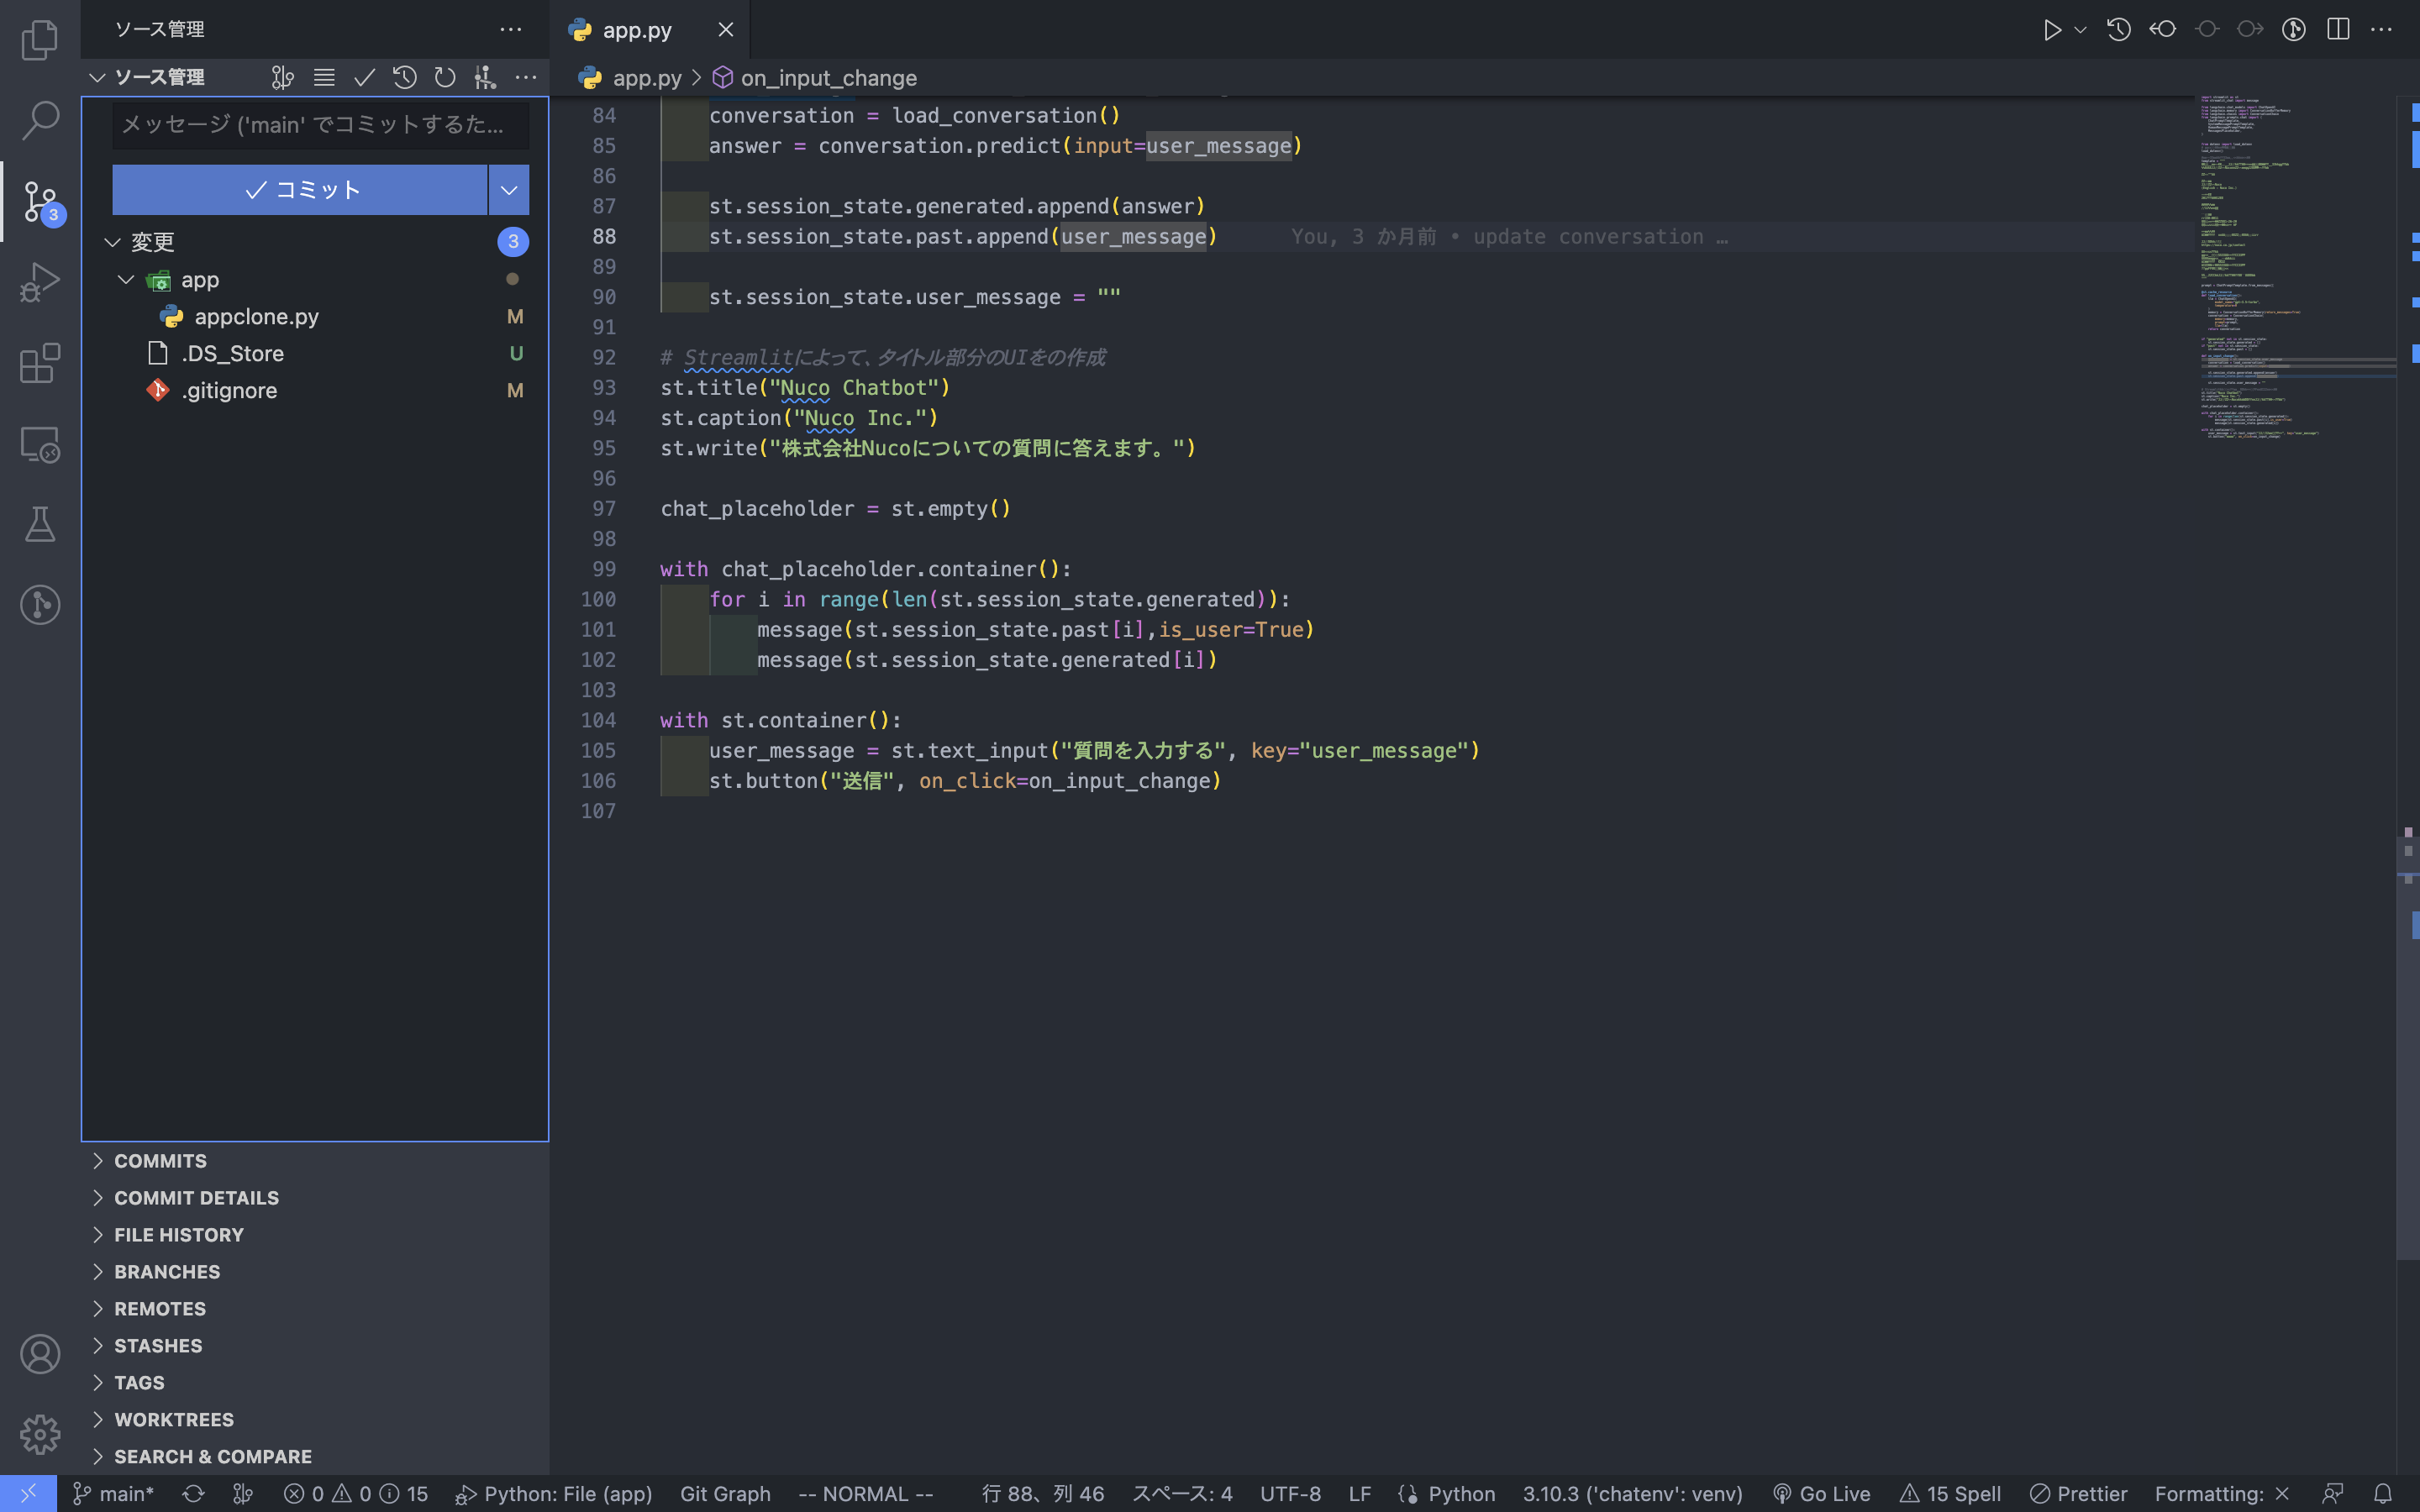Click the refresh icon in source control toolbar
2420x1512 pixels.
(x=445, y=77)
